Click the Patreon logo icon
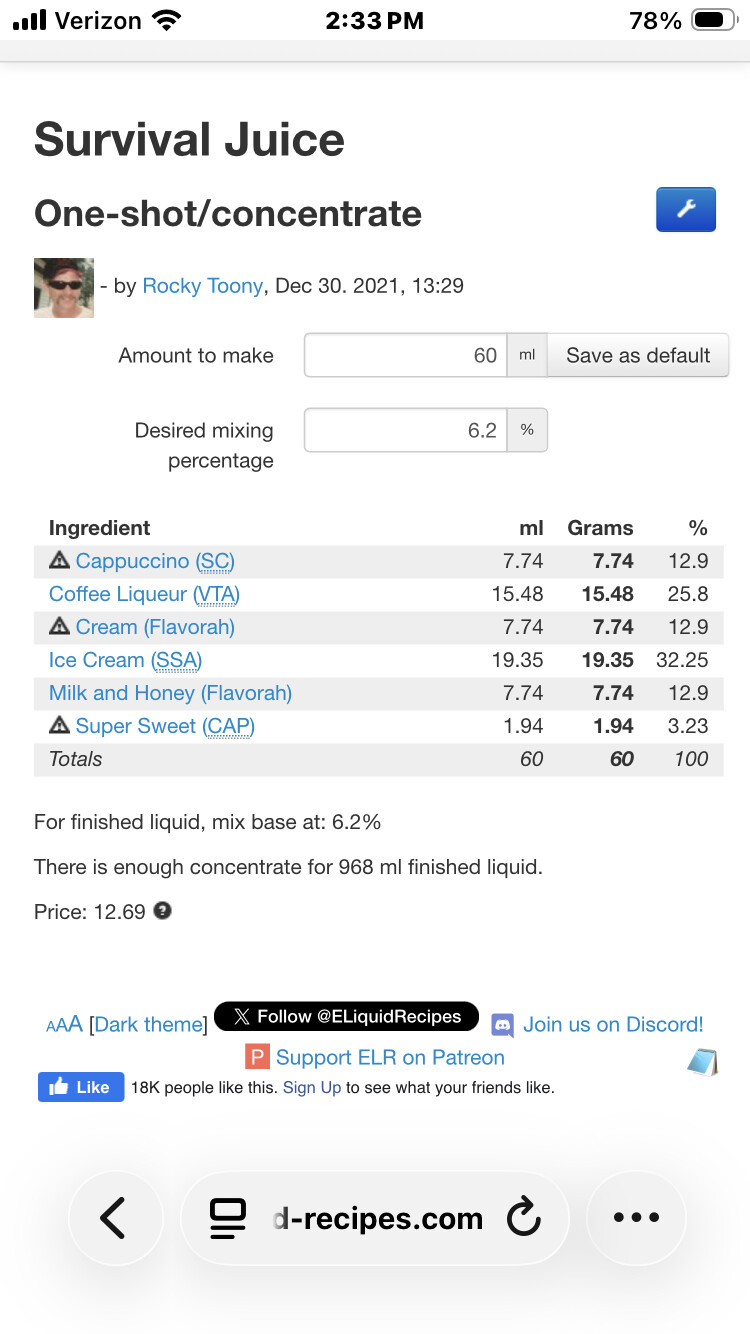 pos(258,1057)
